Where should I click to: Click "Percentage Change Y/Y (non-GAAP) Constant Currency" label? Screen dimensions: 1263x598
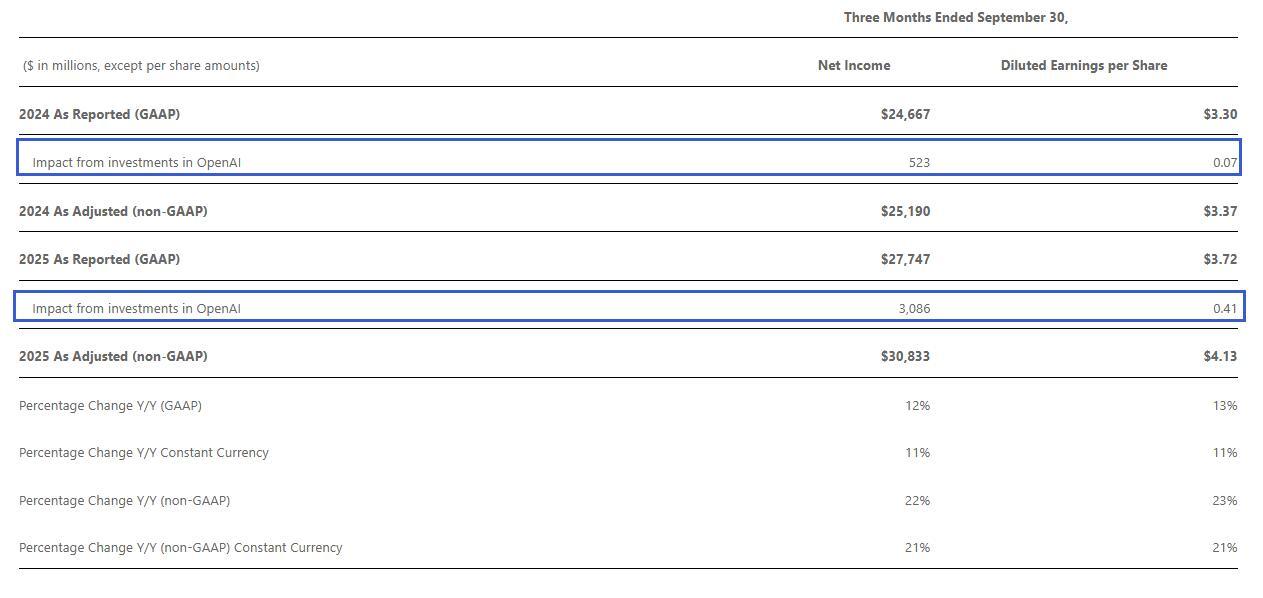click(180, 547)
